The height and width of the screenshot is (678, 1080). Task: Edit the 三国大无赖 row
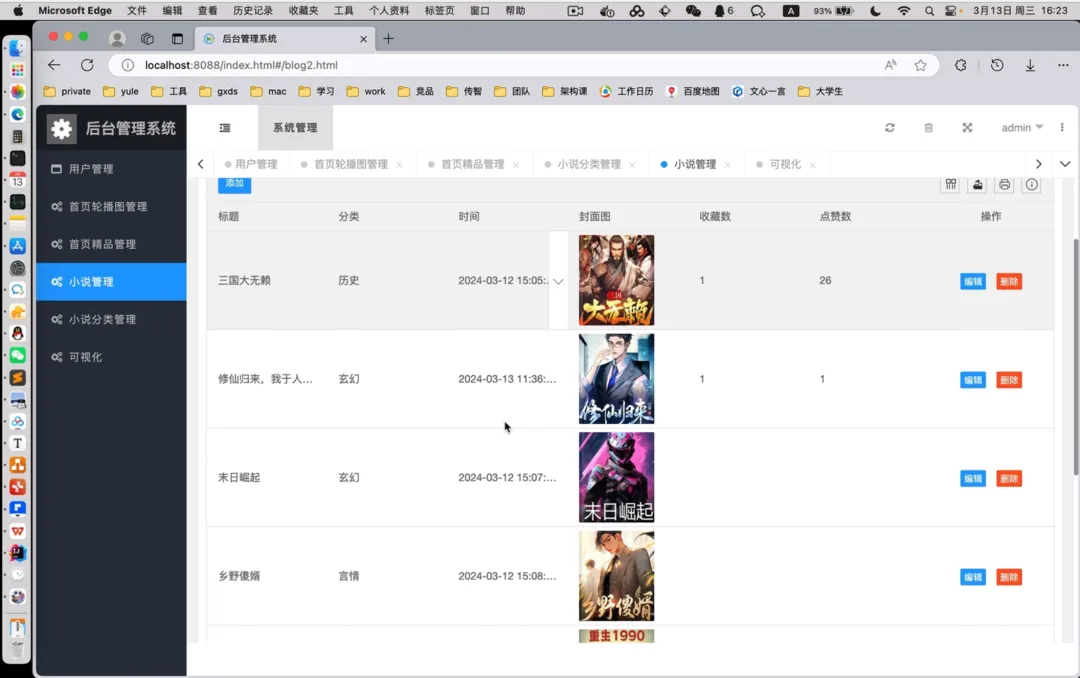point(973,281)
